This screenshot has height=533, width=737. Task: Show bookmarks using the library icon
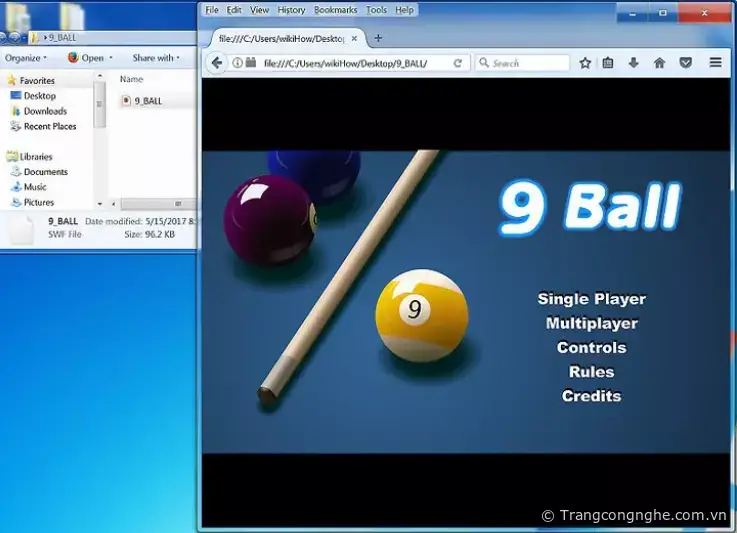click(608, 63)
